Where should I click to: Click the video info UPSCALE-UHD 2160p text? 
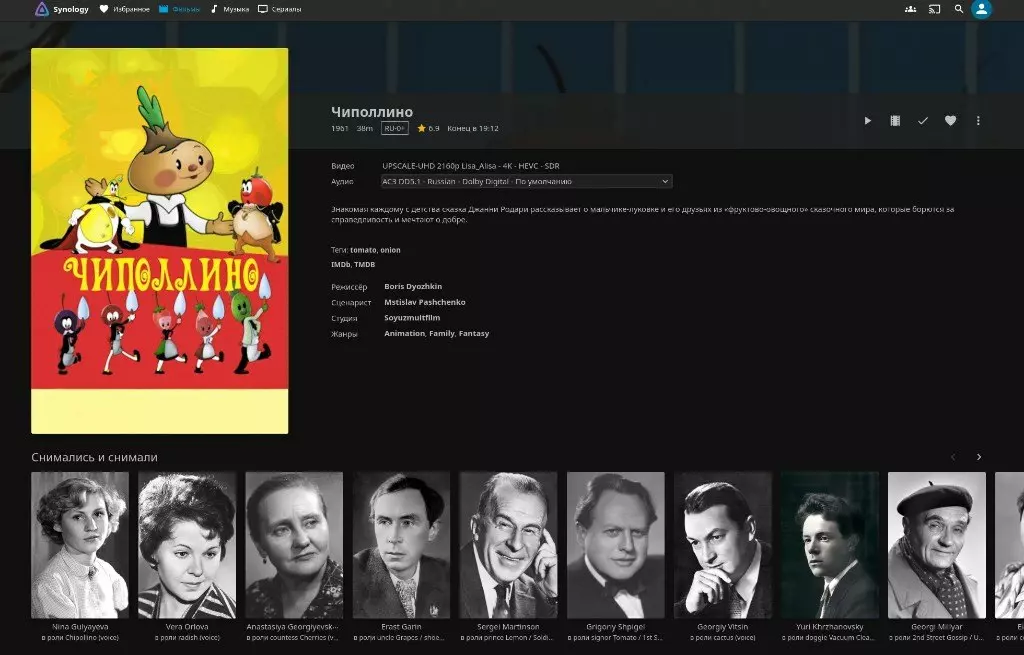tap(471, 166)
